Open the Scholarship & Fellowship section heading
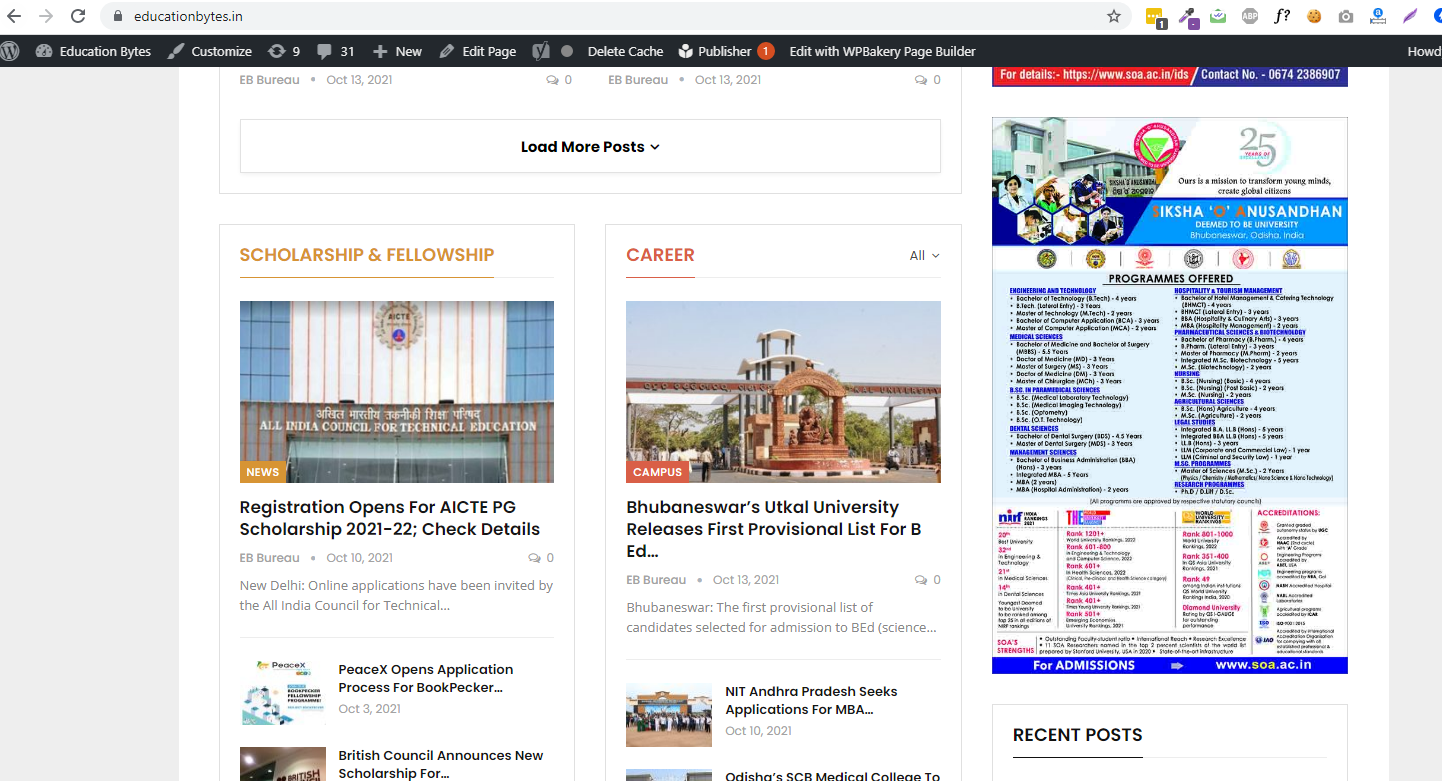 pyautogui.click(x=367, y=255)
